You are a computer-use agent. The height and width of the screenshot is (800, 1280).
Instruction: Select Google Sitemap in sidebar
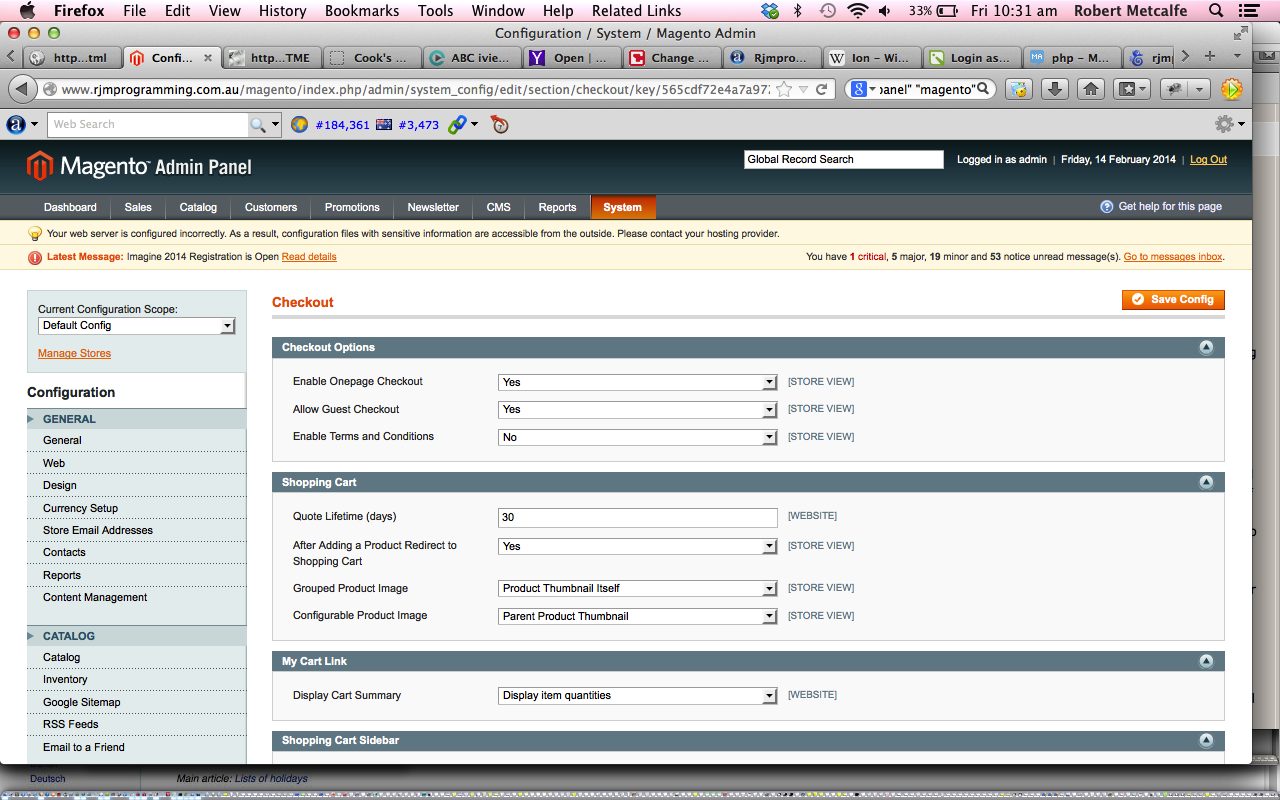click(x=81, y=702)
